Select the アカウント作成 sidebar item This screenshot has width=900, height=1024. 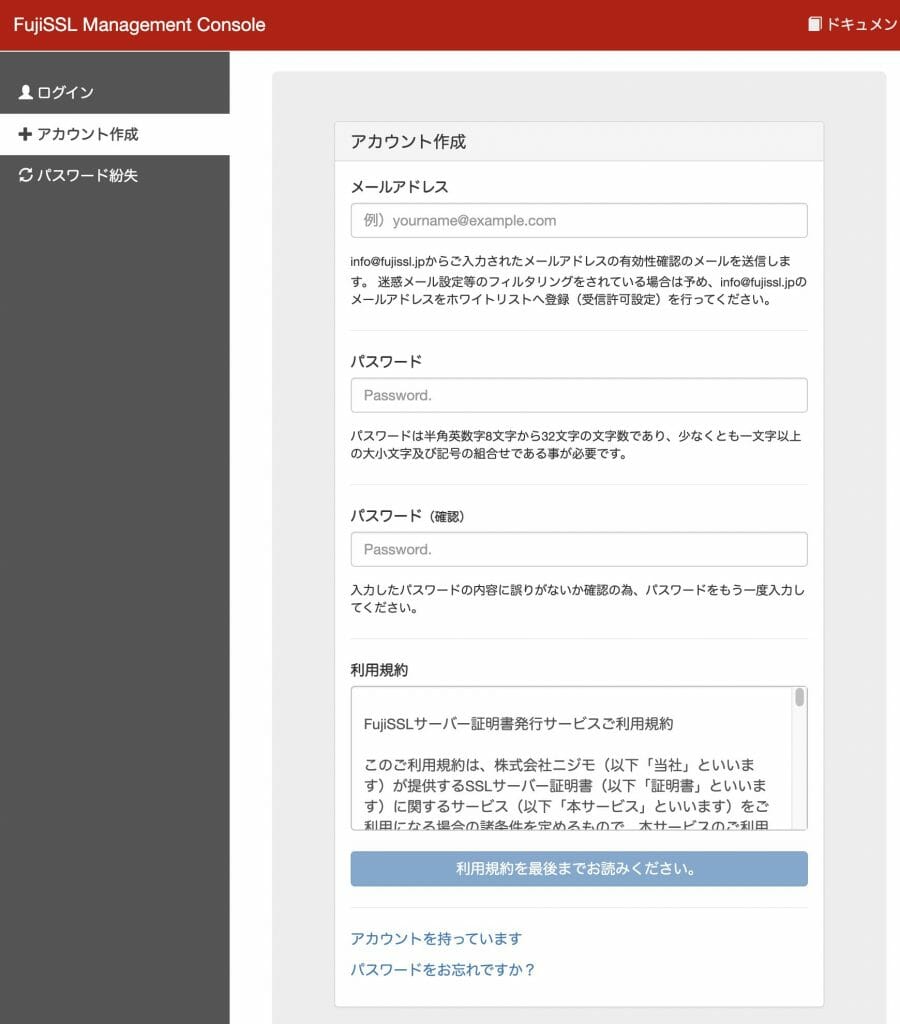point(115,135)
